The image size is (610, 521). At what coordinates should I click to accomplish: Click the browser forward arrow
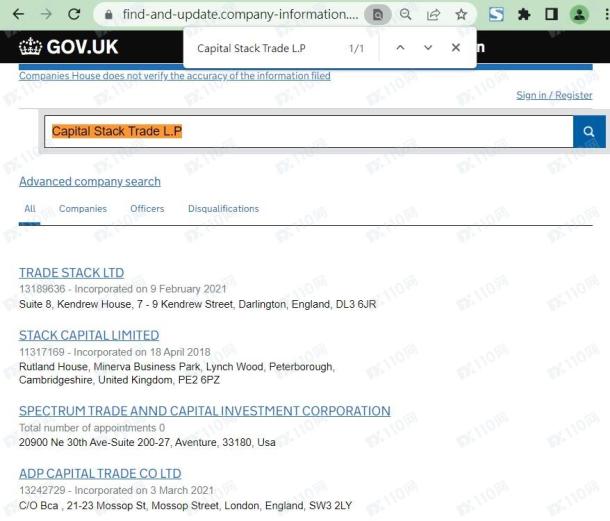(46, 14)
